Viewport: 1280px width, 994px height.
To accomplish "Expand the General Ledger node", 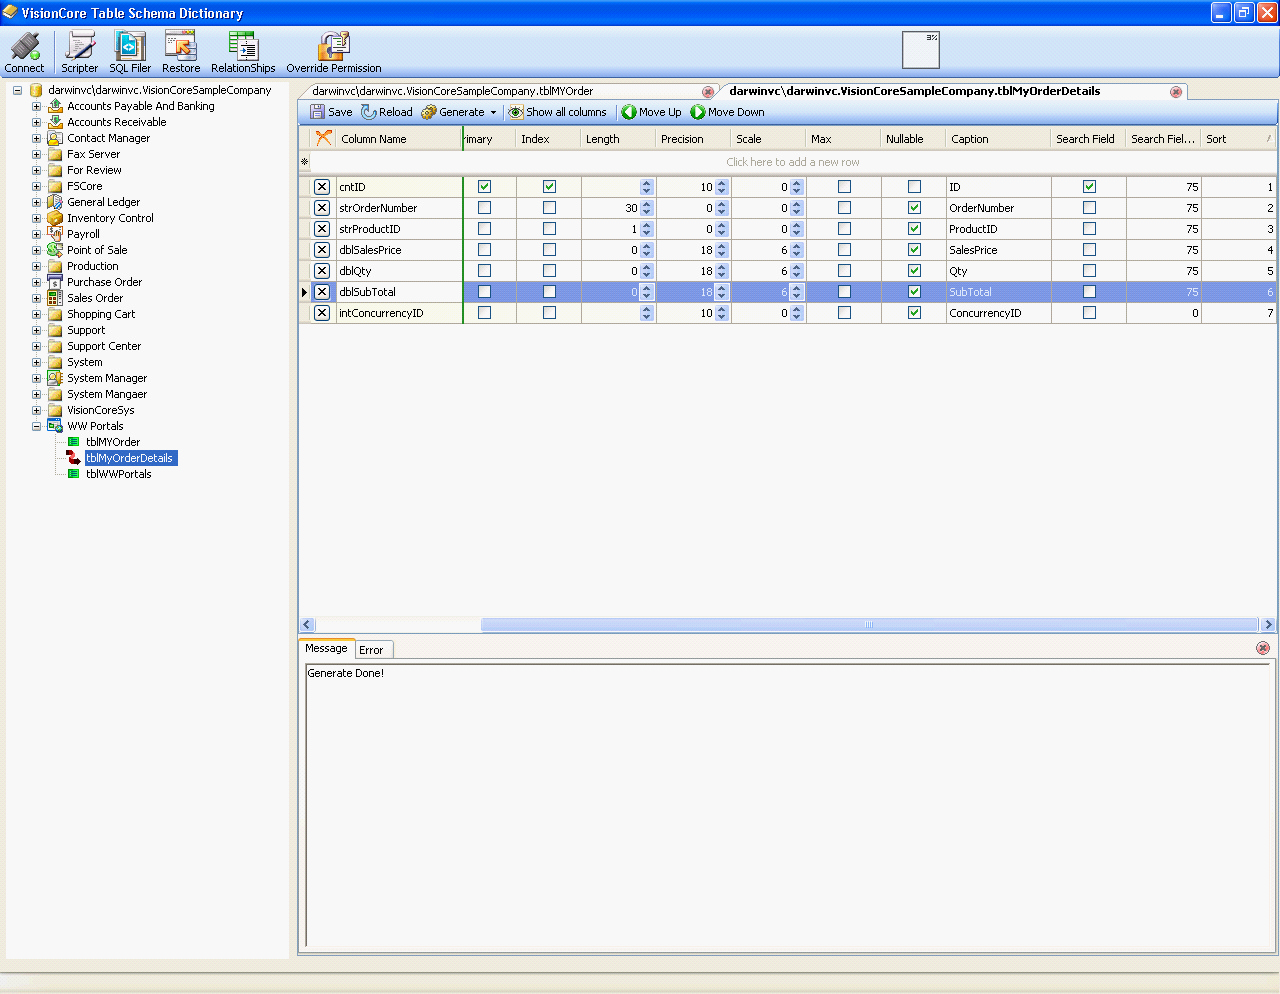I will click(x=36, y=202).
